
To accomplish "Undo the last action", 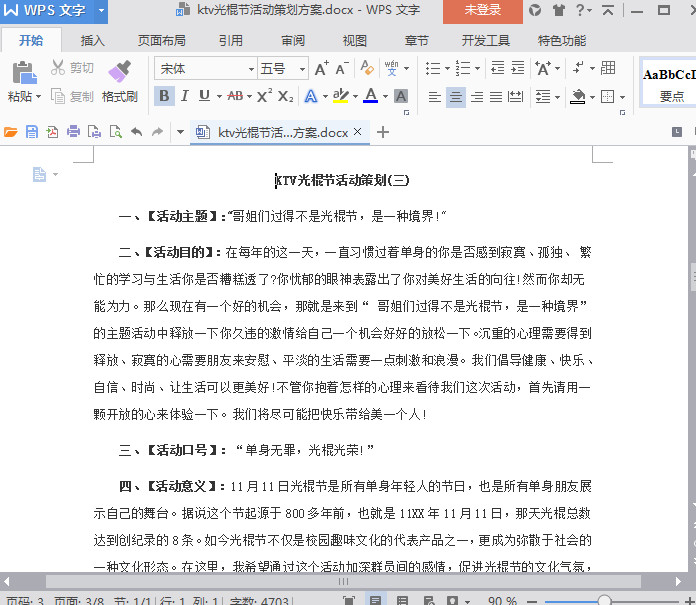I will (137, 132).
